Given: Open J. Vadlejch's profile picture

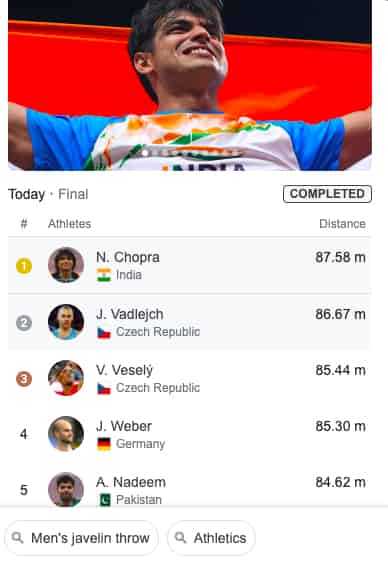Looking at the screenshot, I should tap(66, 322).
